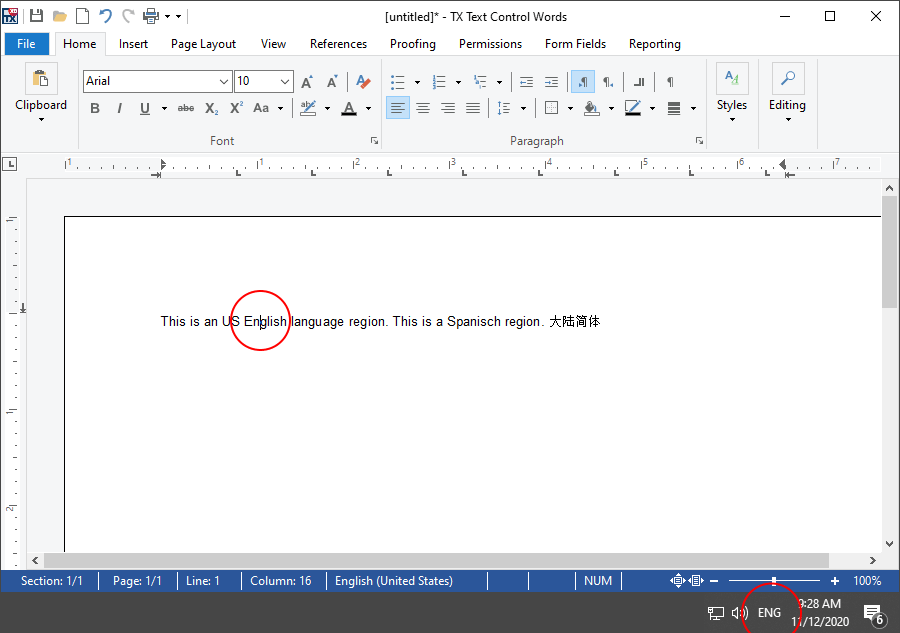The width and height of the screenshot is (900, 633).
Task: Click the Save icon in quick access toolbar
Action: (x=37, y=15)
